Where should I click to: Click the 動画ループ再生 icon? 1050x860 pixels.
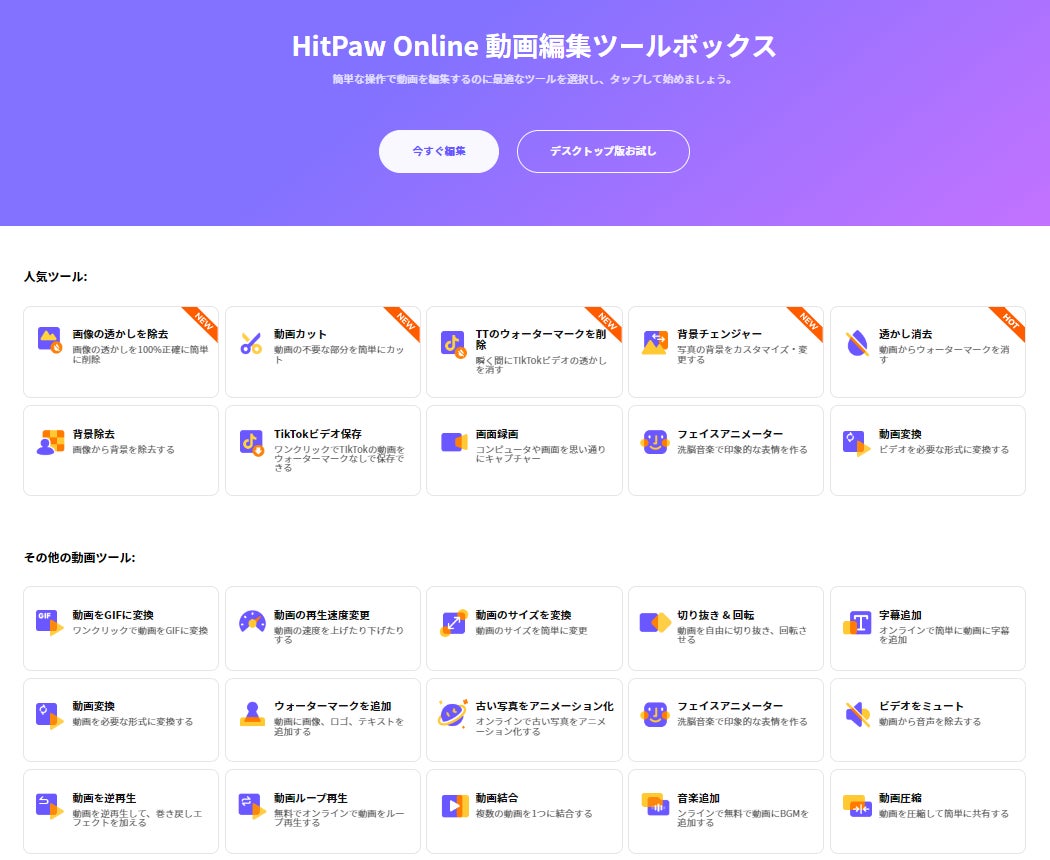point(252,806)
